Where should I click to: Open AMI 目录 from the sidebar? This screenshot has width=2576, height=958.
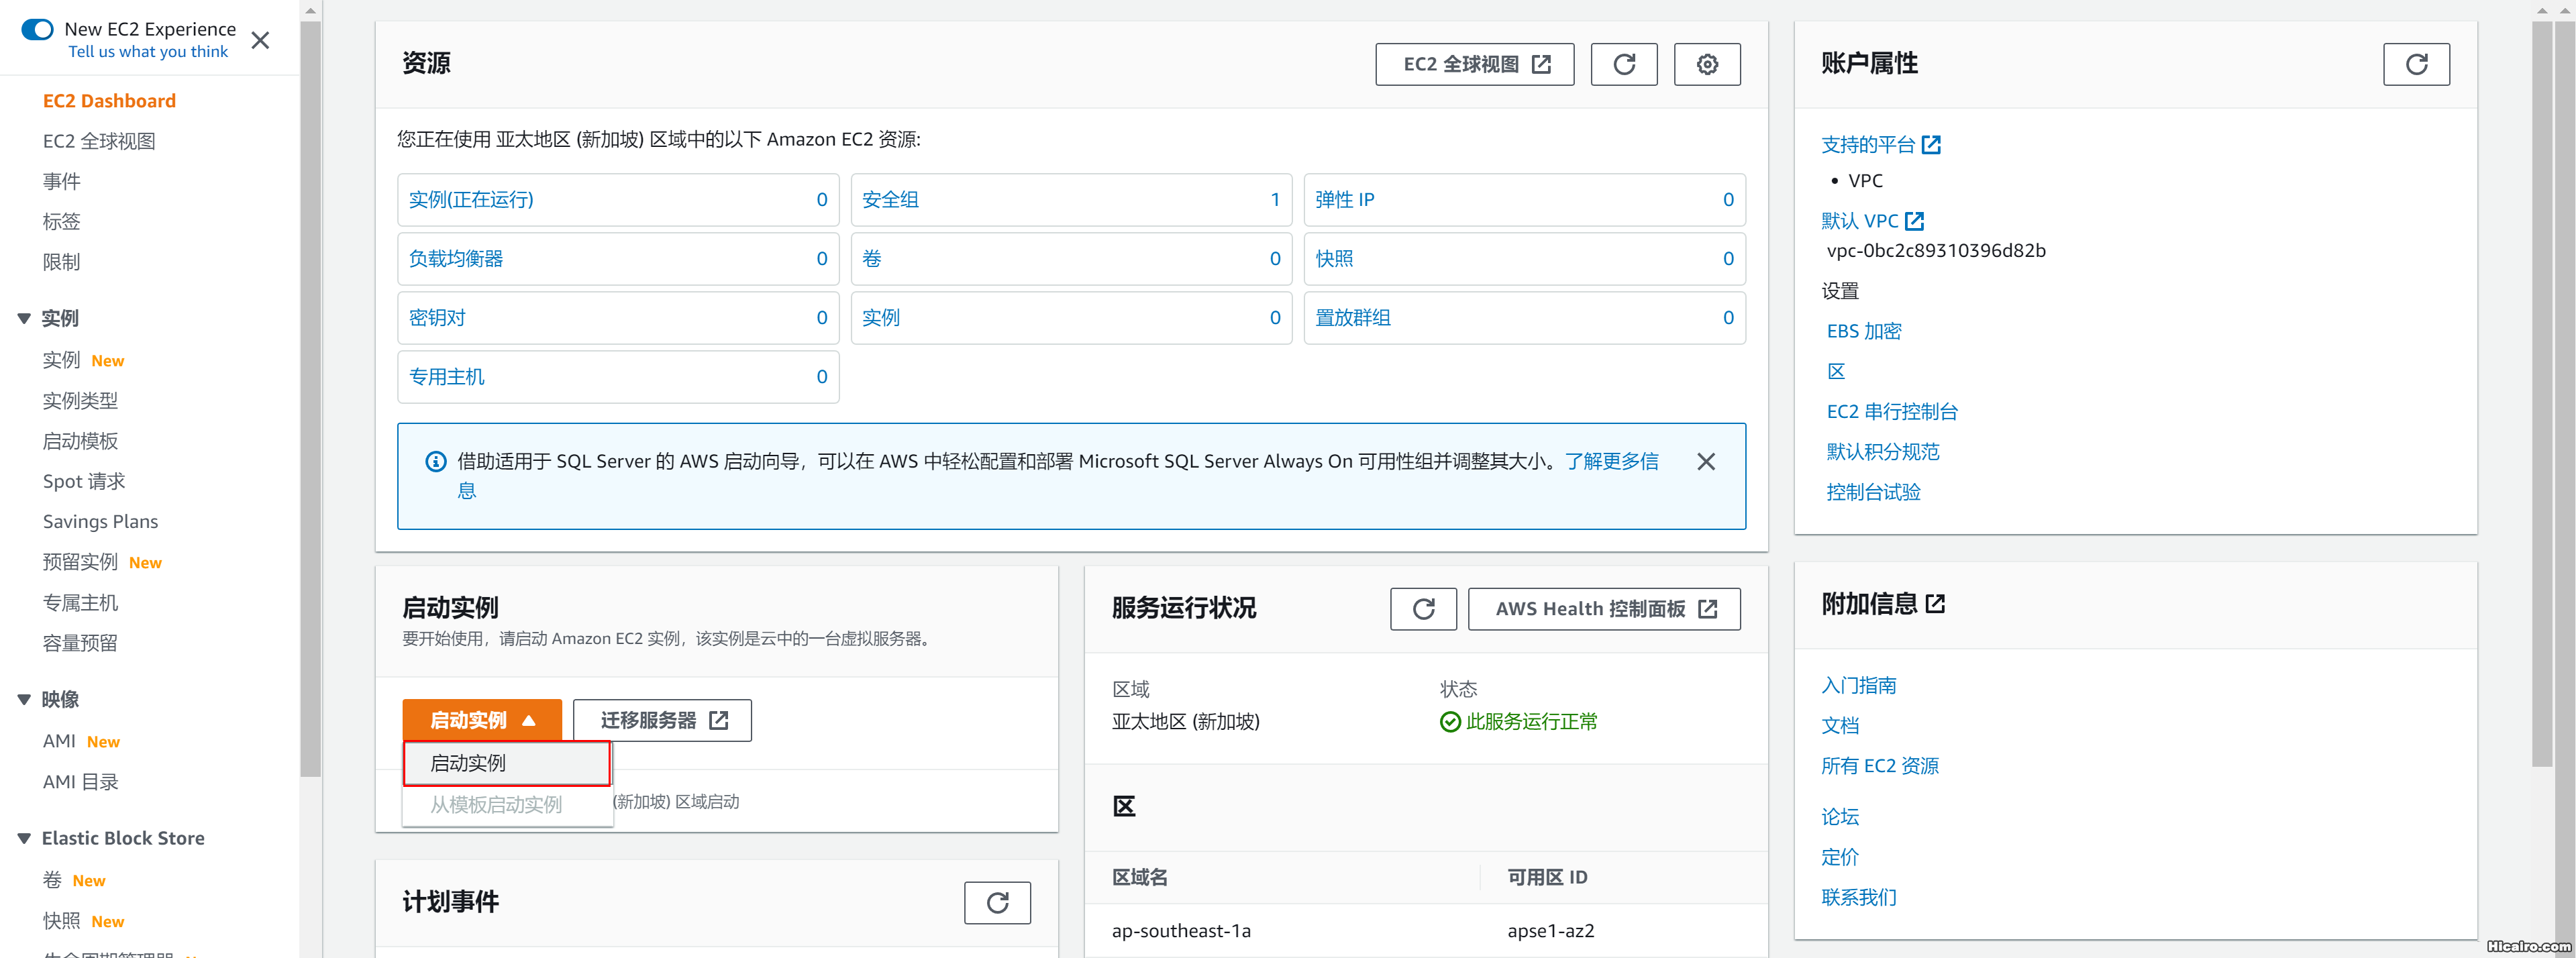pyautogui.click(x=81, y=781)
